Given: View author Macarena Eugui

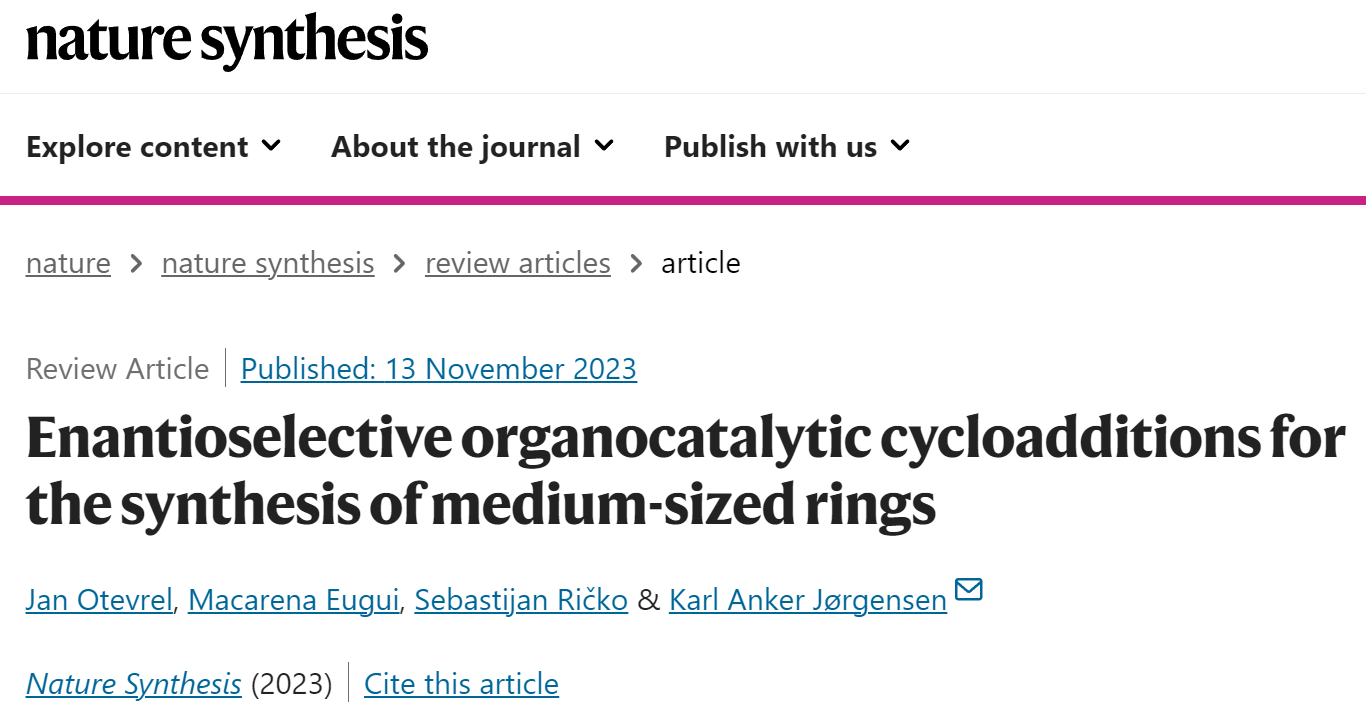Looking at the screenshot, I should pyautogui.click(x=293, y=600).
